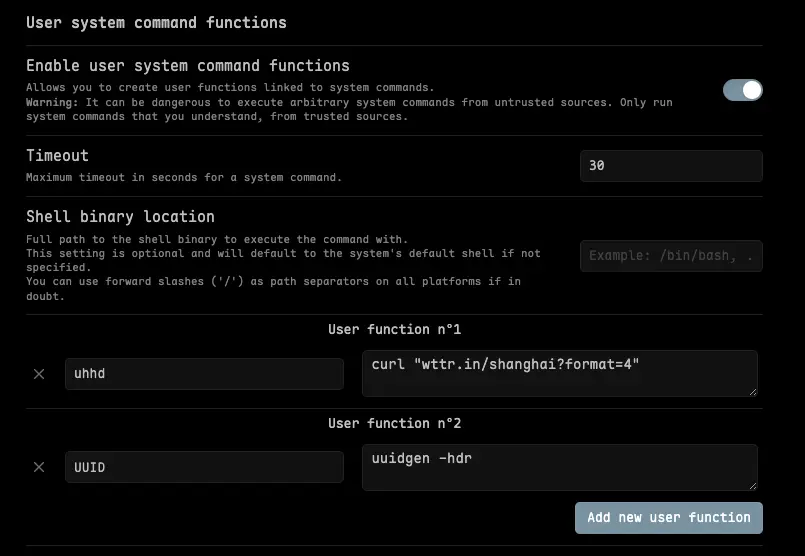Delete the UUID user function via X

39,467
